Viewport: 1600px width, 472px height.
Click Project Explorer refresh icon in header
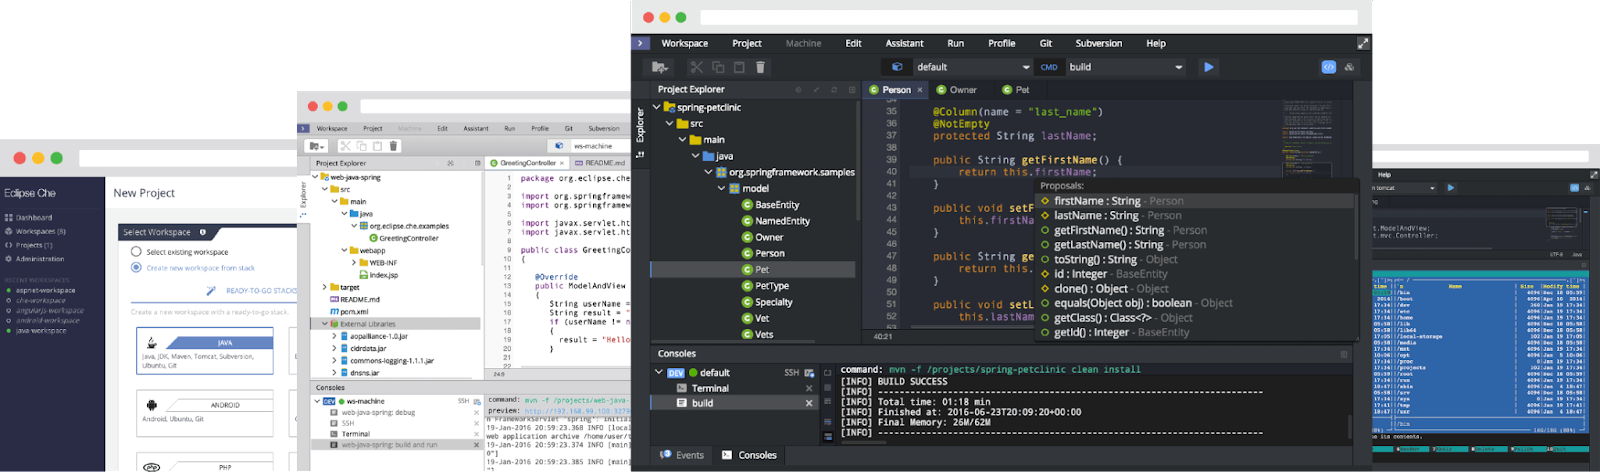coord(834,90)
